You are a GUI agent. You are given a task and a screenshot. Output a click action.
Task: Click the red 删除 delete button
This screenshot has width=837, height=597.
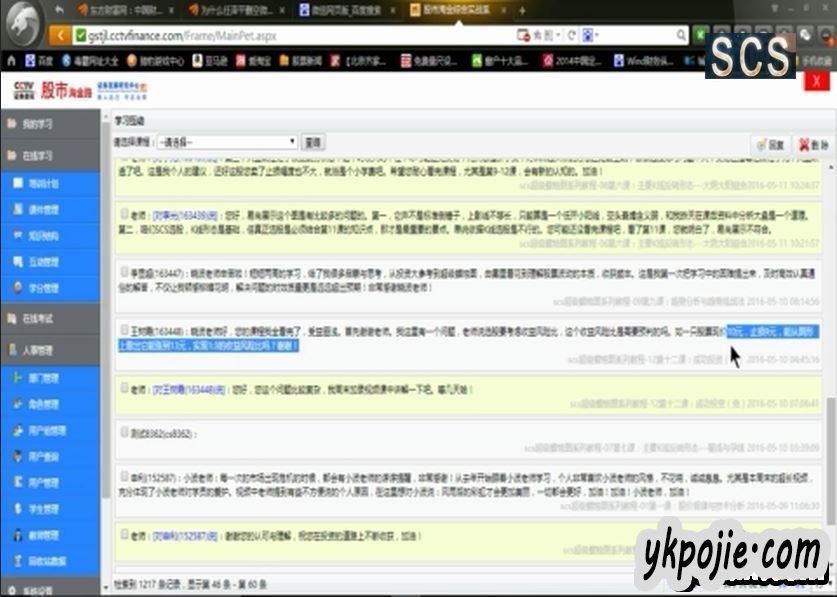(x=810, y=144)
